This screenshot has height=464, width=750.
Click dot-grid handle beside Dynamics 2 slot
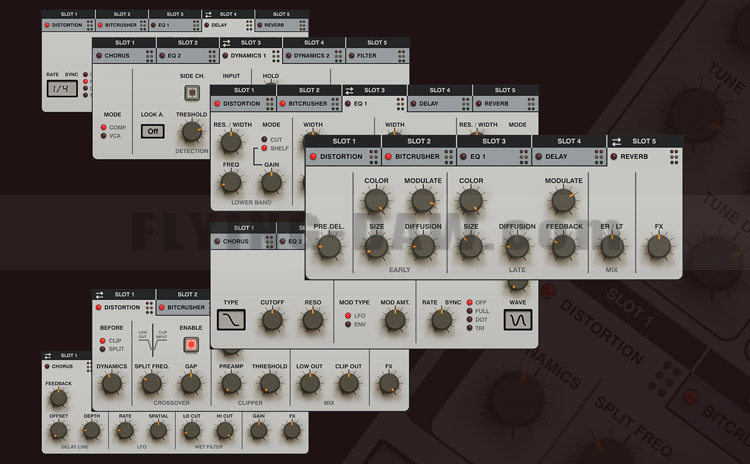pyautogui.click(x=339, y=56)
